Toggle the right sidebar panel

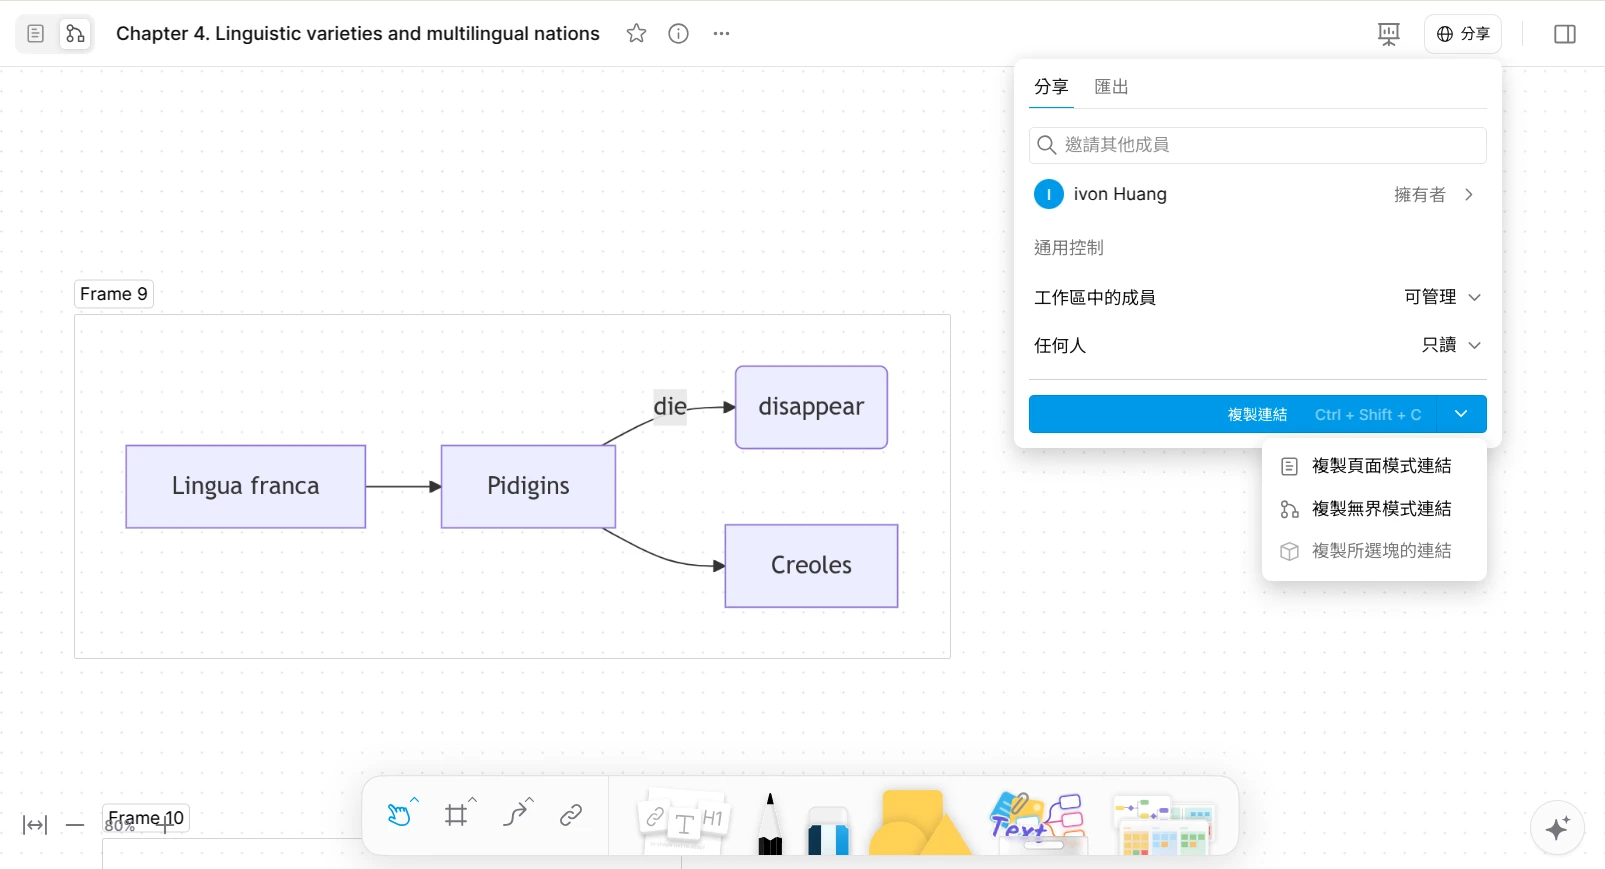[x=1564, y=34]
